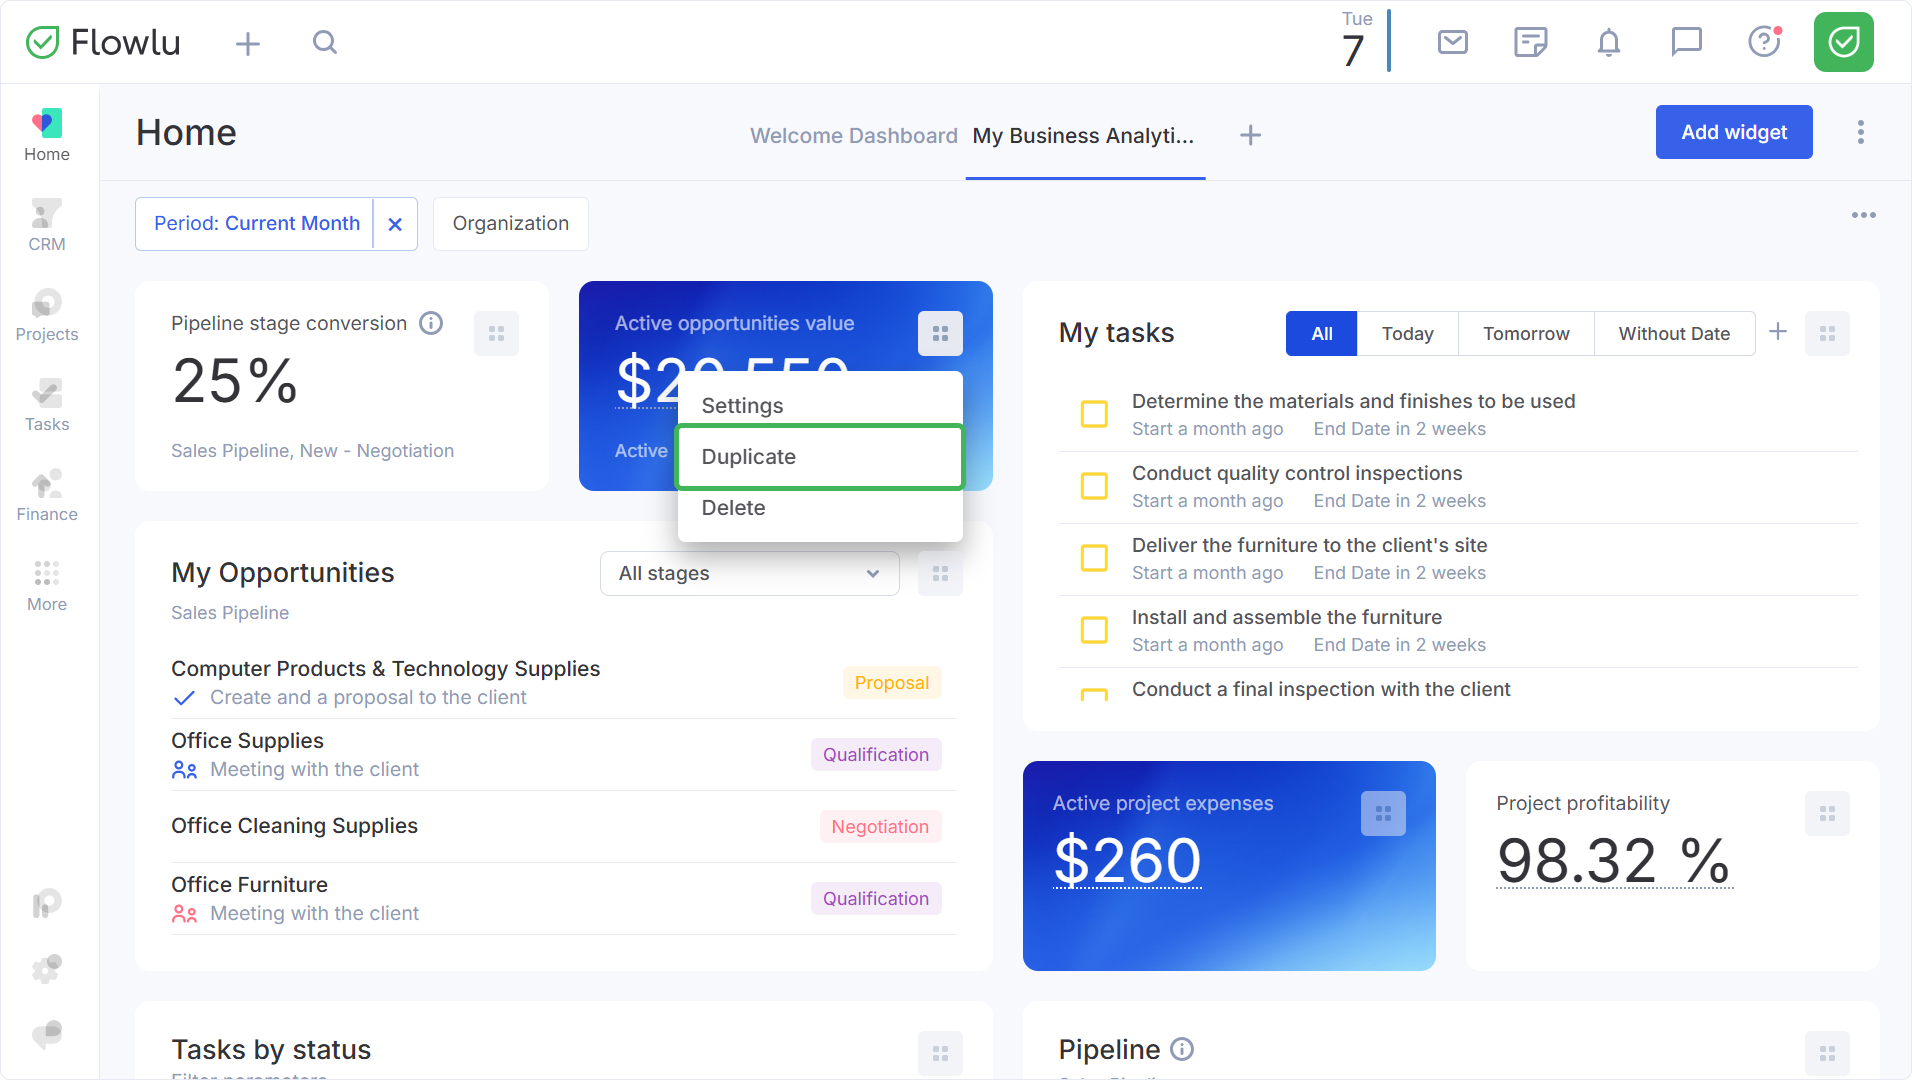
Task: Add a new dashboard tab
Action: click(1250, 135)
